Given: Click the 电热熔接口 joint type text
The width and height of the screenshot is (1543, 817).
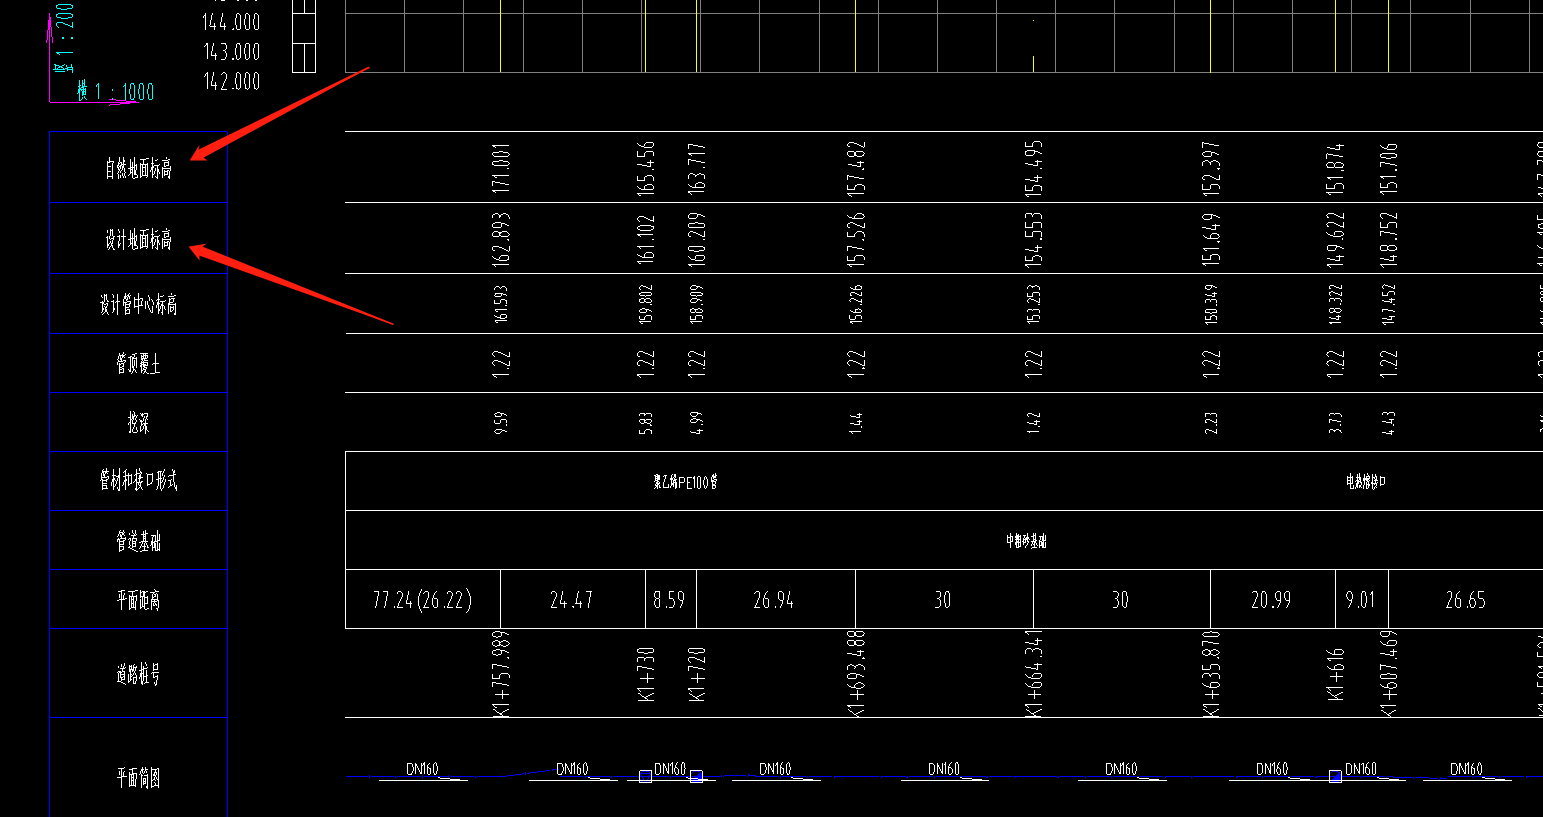Looking at the screenshot, I should [x=1366, y=482].
